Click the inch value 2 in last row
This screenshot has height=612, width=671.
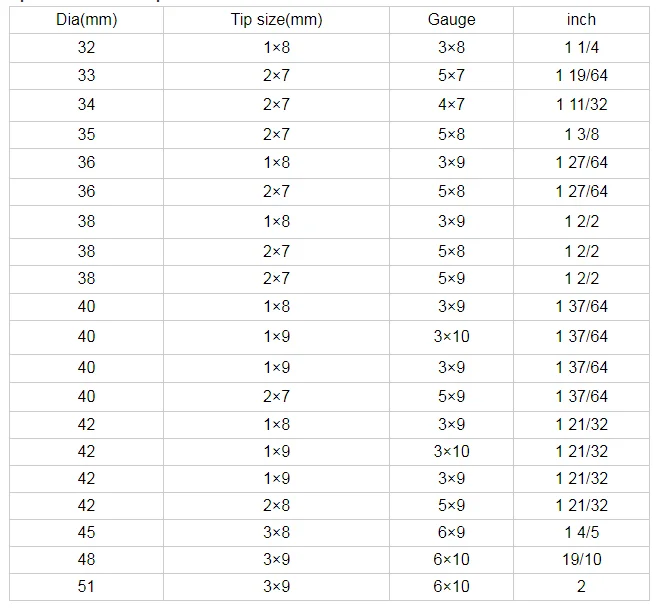tap(582, 587)
